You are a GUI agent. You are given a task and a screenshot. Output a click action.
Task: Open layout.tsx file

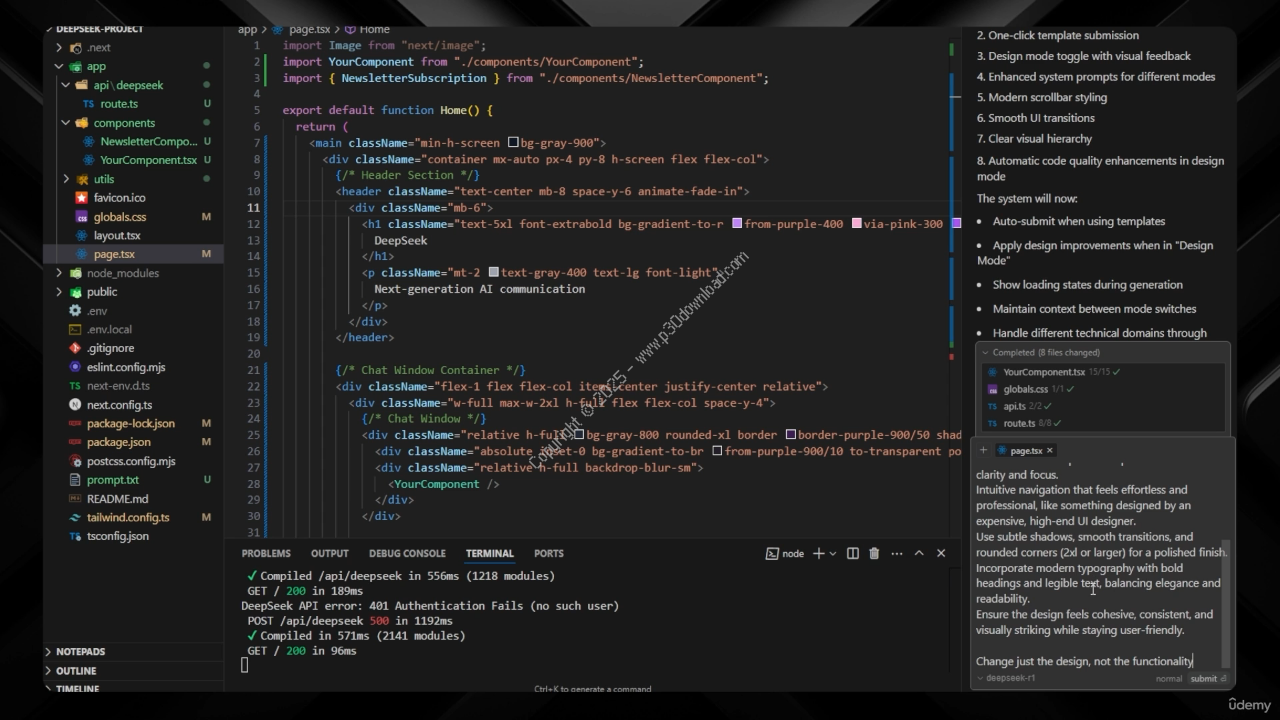[117, 236]
